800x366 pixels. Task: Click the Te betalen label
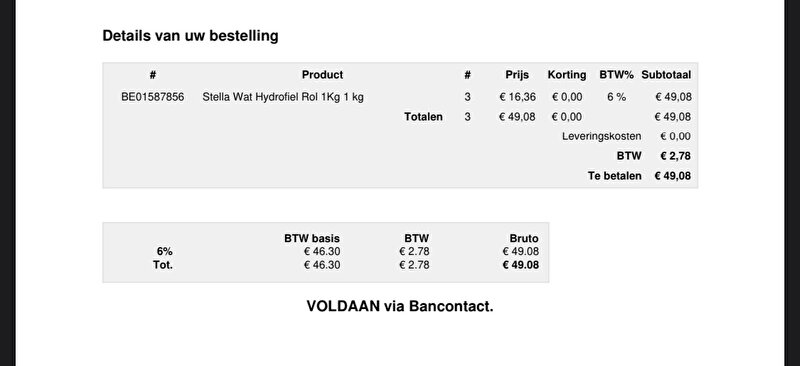point(615,176)
